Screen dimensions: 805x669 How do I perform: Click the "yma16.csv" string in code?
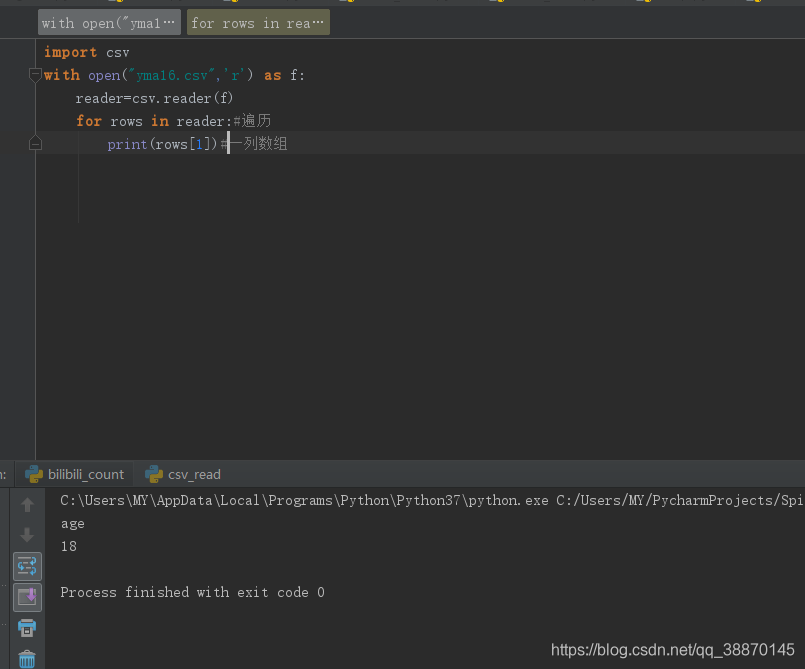click(x=171, y=75)
